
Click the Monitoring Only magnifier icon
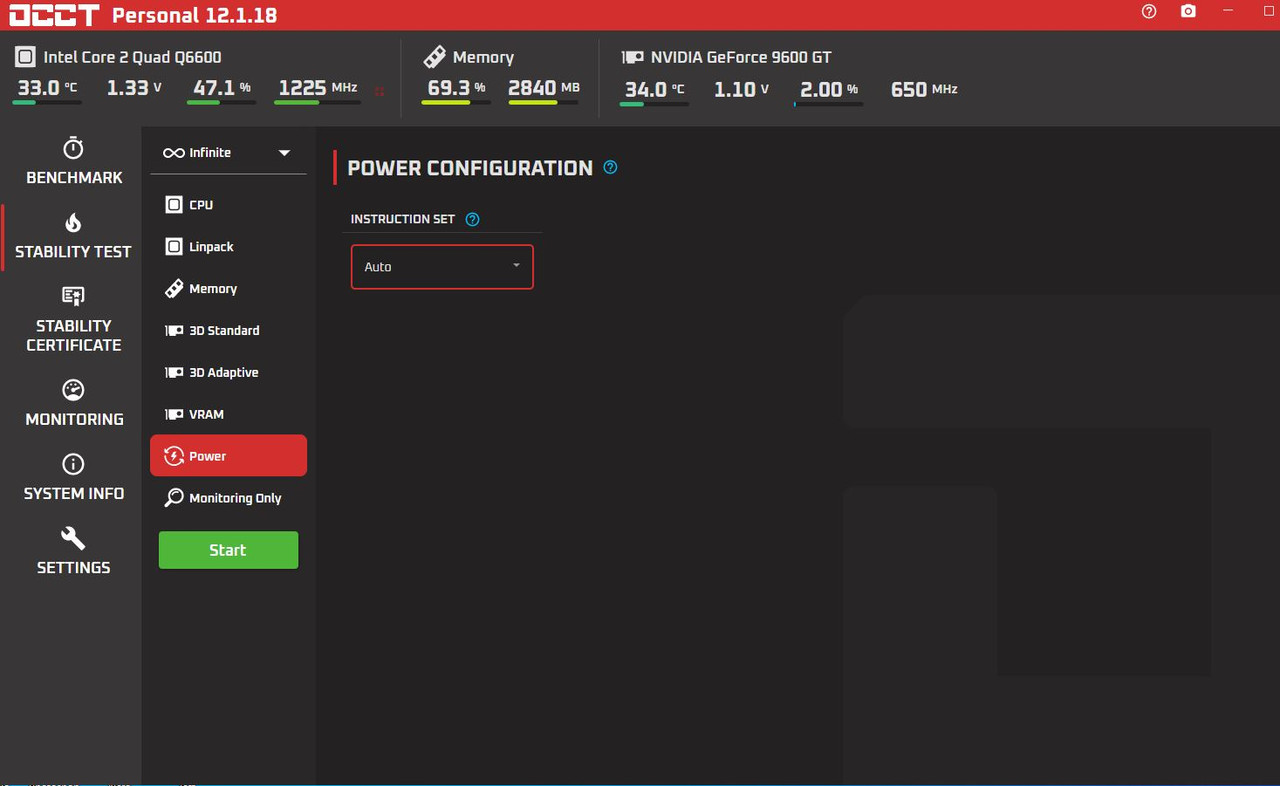[x=173, y=498]
